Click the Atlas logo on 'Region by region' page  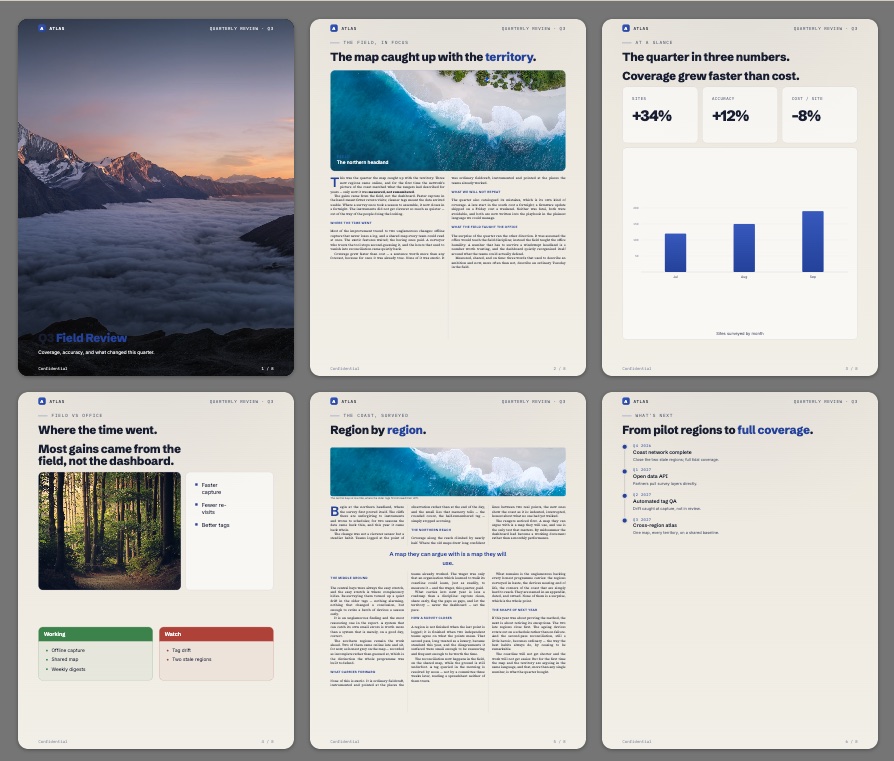[x=334, y=401]
